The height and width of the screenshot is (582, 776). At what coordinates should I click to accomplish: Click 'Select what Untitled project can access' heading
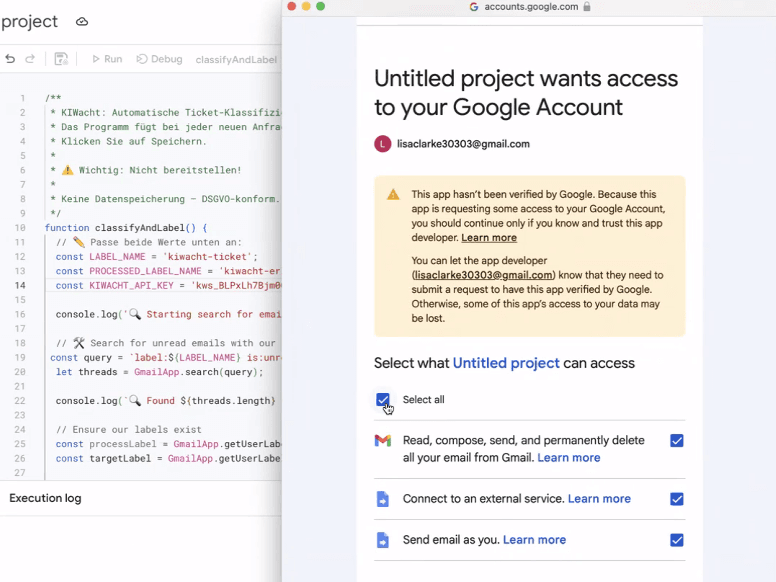tap(504, 363)
